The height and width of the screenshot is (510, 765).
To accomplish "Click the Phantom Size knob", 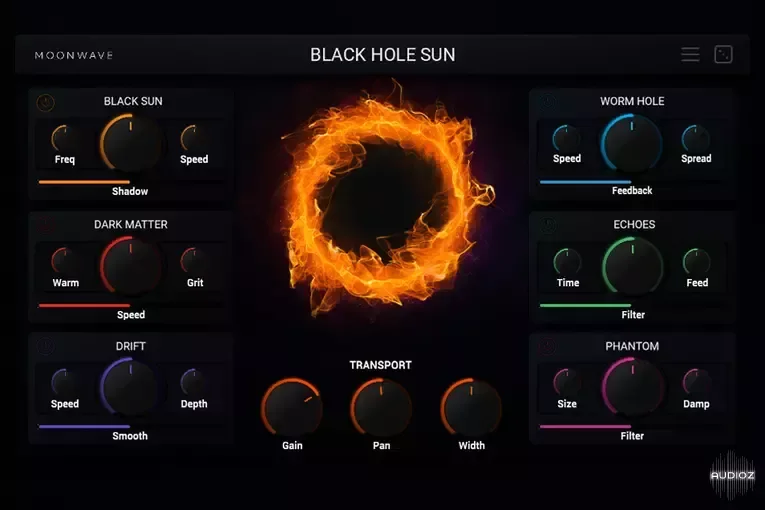I will [567, 383].
